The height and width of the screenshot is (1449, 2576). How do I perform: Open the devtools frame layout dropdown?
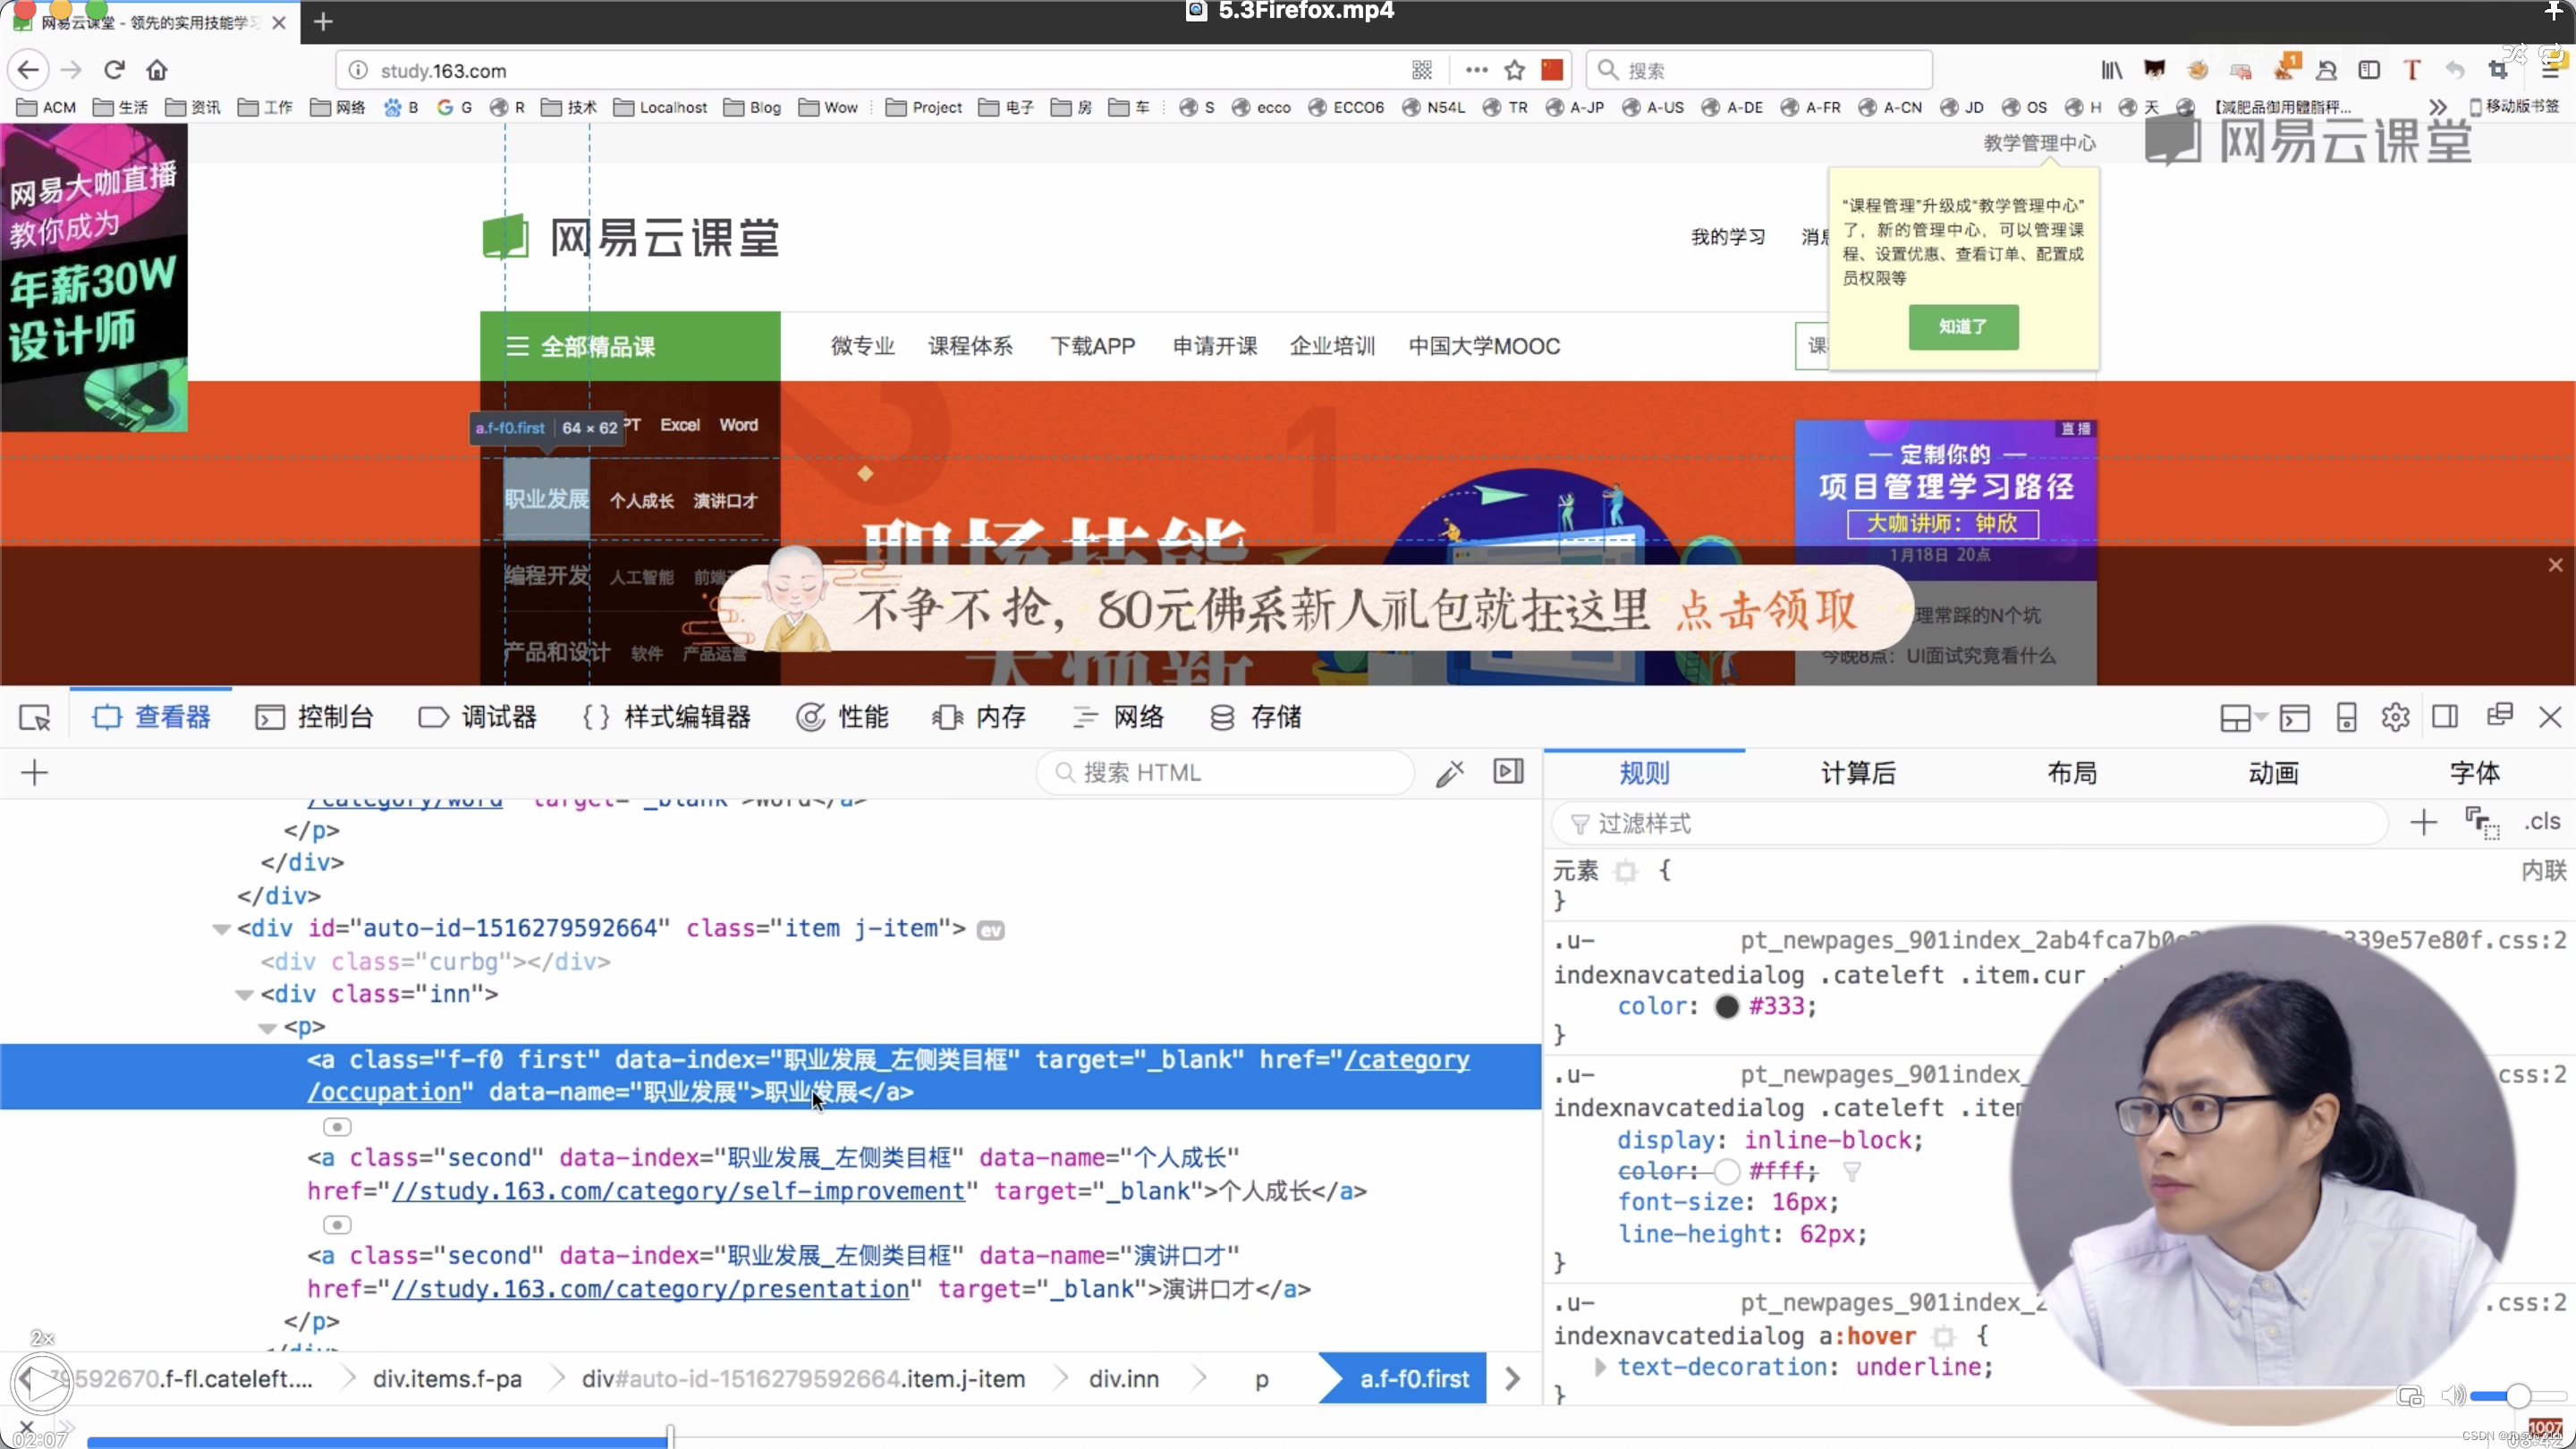2242,717
